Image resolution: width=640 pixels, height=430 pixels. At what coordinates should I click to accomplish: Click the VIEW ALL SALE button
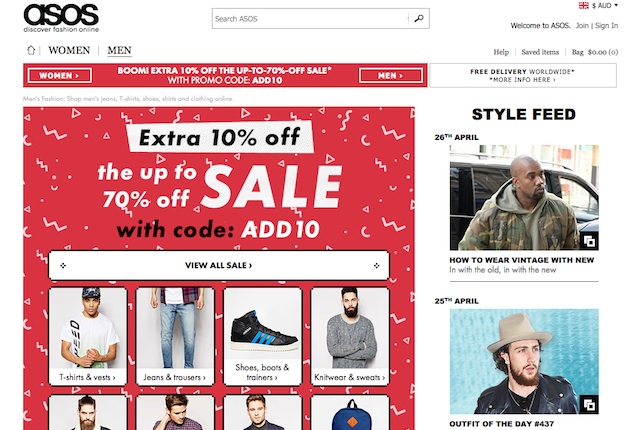coord(219,265)
